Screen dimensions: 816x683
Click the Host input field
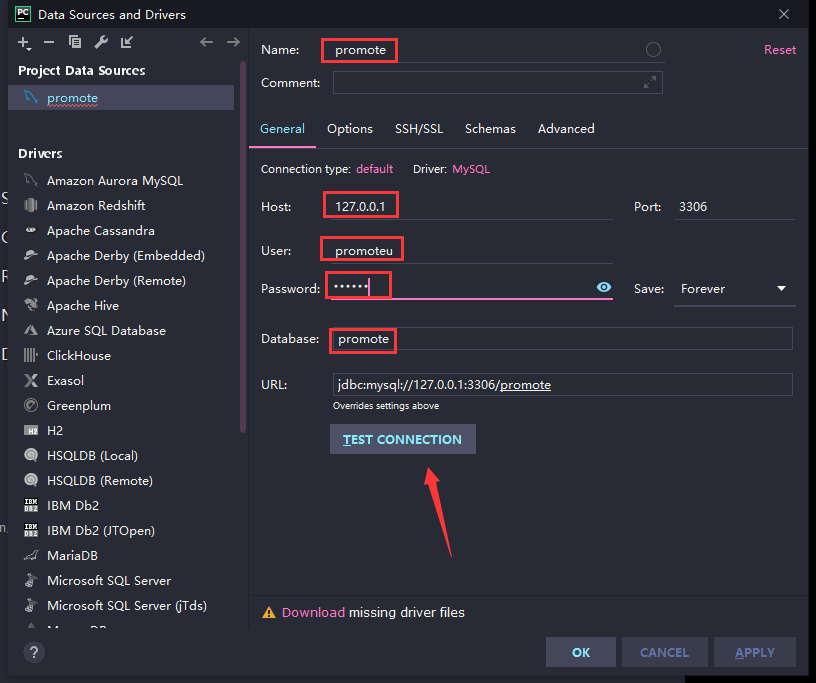coord(472,207)
